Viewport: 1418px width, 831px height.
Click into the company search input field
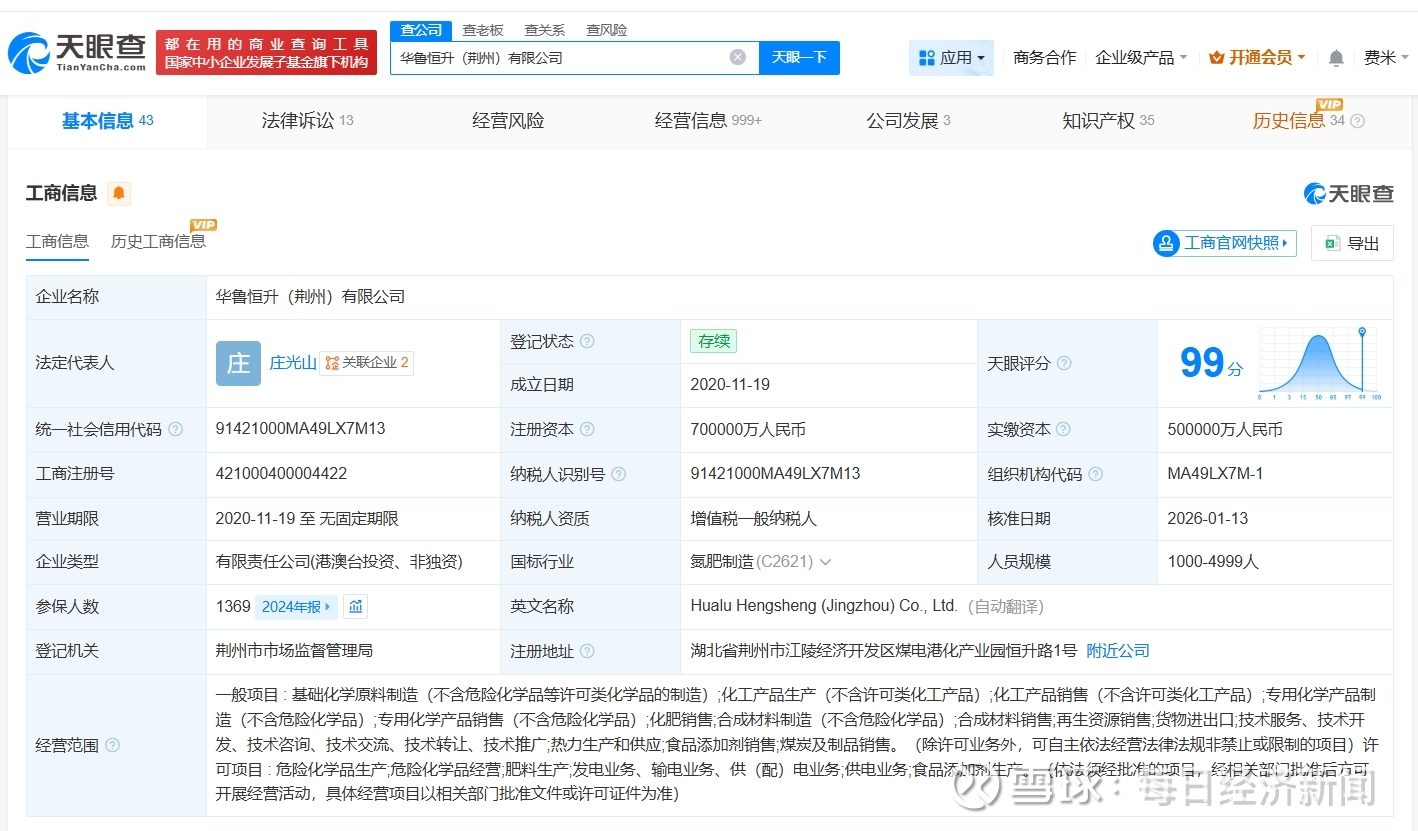point(560,58)
